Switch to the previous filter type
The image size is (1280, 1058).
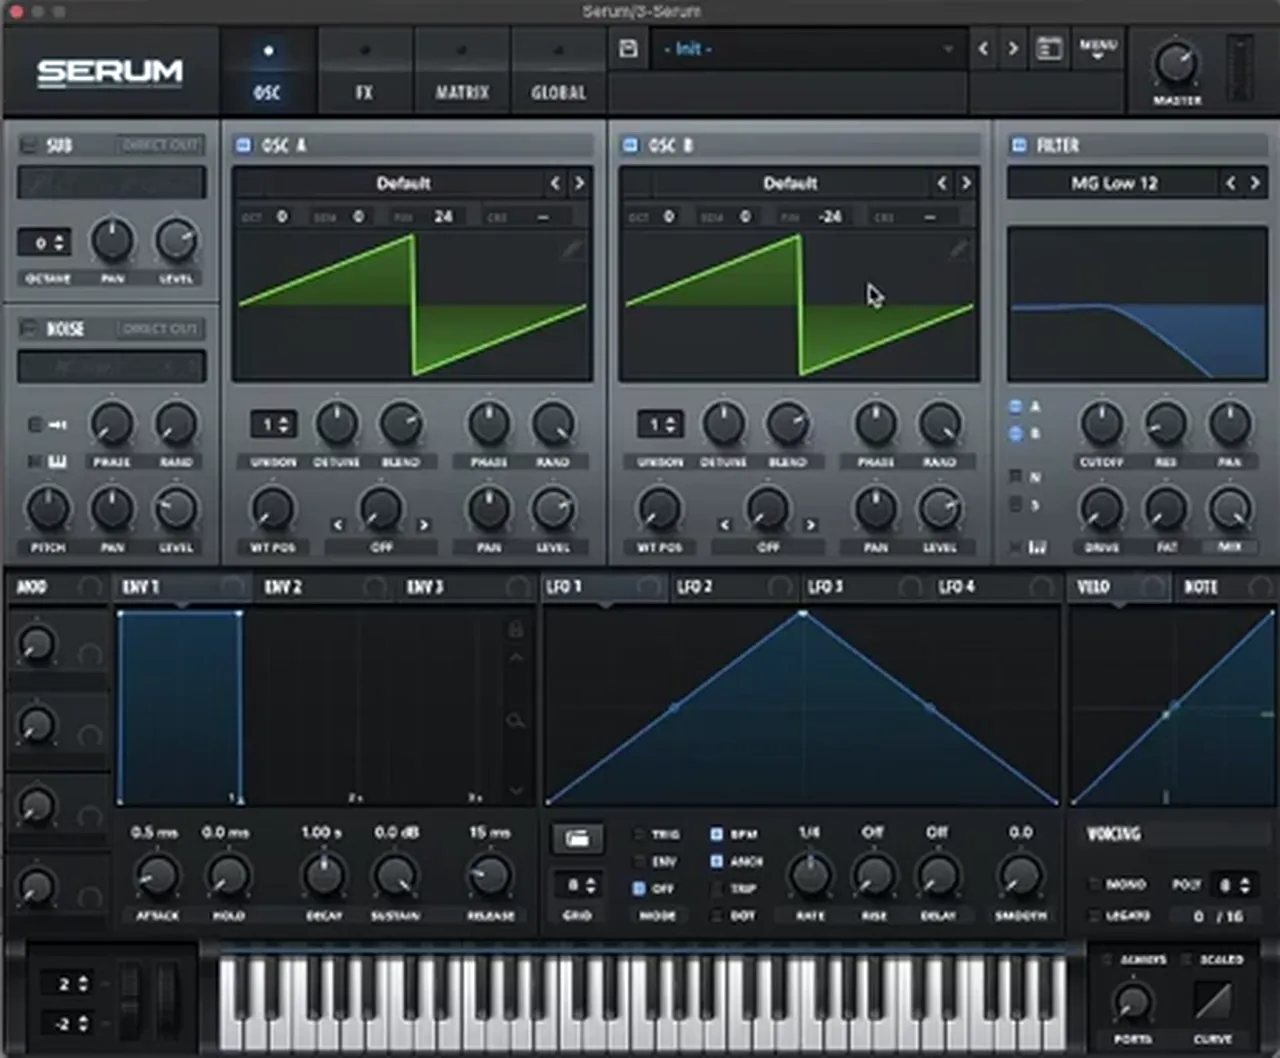point(1231,183)
